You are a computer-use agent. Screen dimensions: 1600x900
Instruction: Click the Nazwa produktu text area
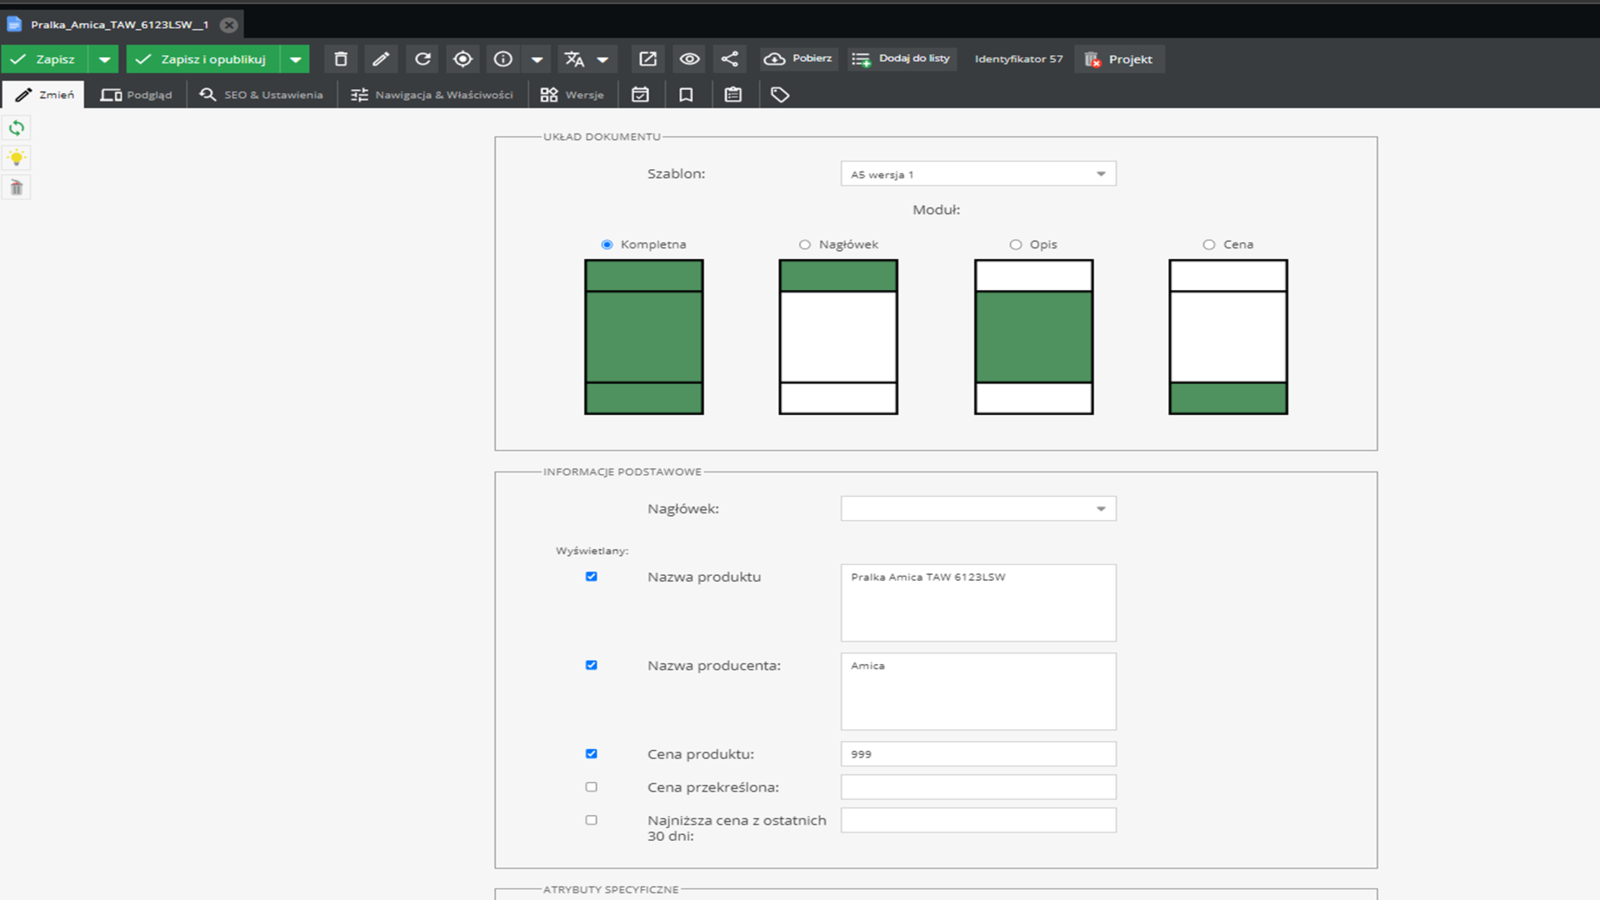(x=978, y=603)
